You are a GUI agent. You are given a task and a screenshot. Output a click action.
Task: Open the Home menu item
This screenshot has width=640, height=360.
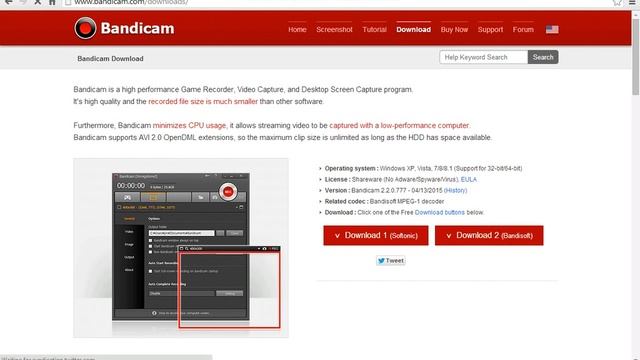point(297,29)
